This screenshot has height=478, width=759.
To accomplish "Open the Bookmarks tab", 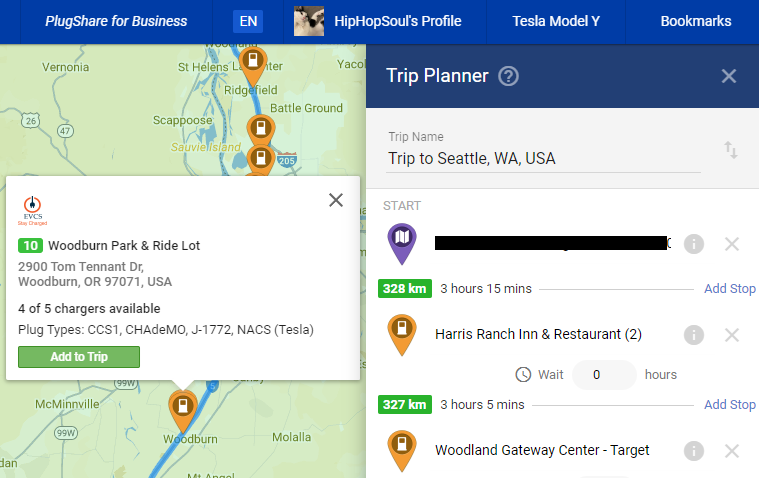I will 696,21.
